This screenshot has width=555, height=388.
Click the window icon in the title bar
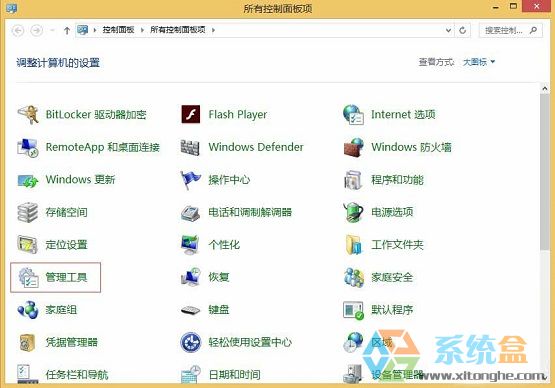tap(11, 8)
